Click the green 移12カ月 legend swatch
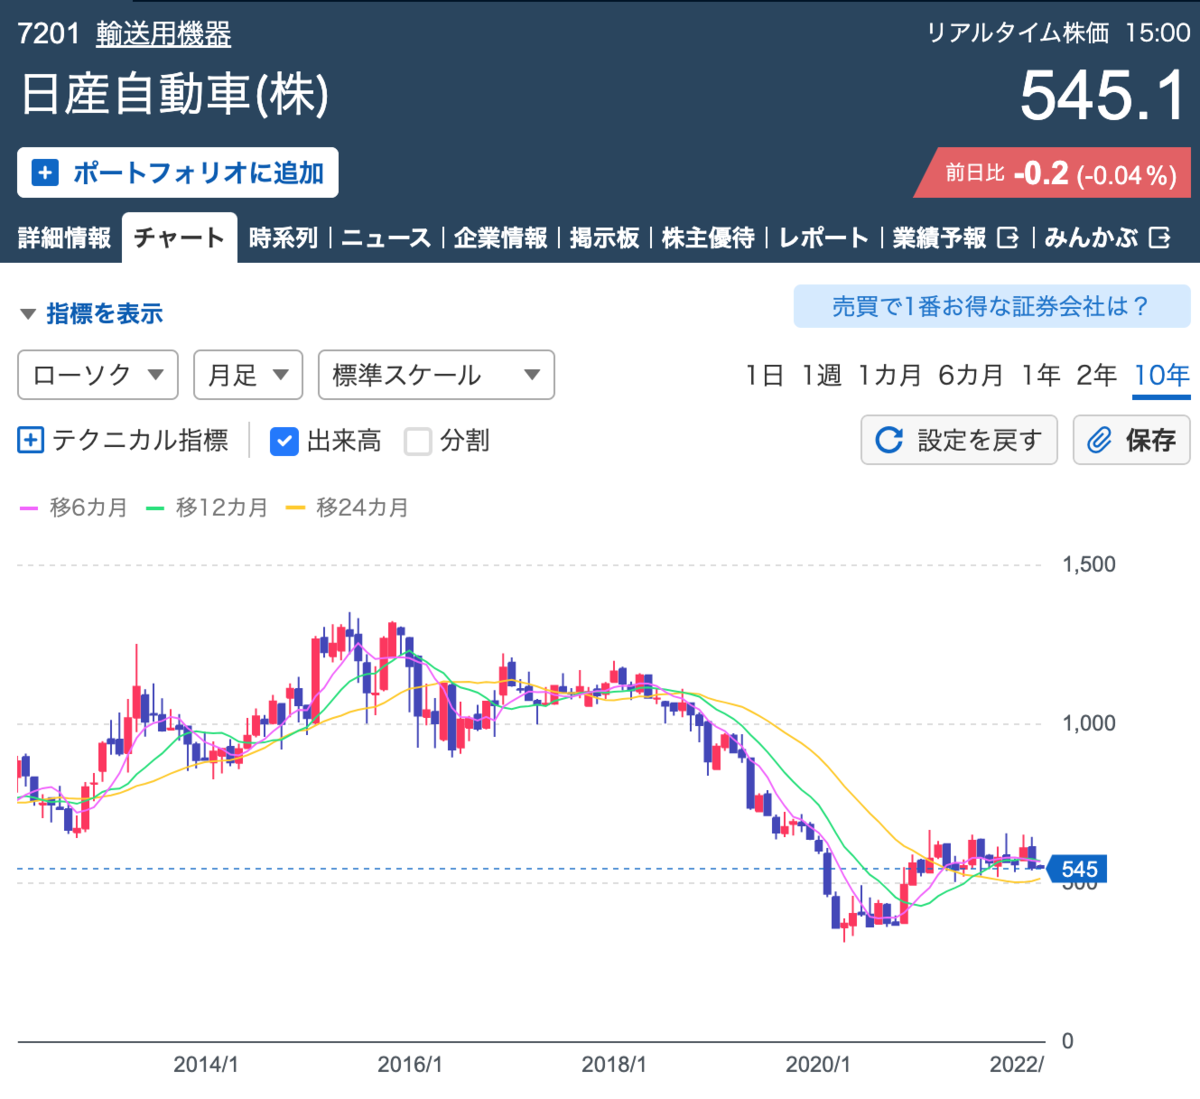 point(155,508)
